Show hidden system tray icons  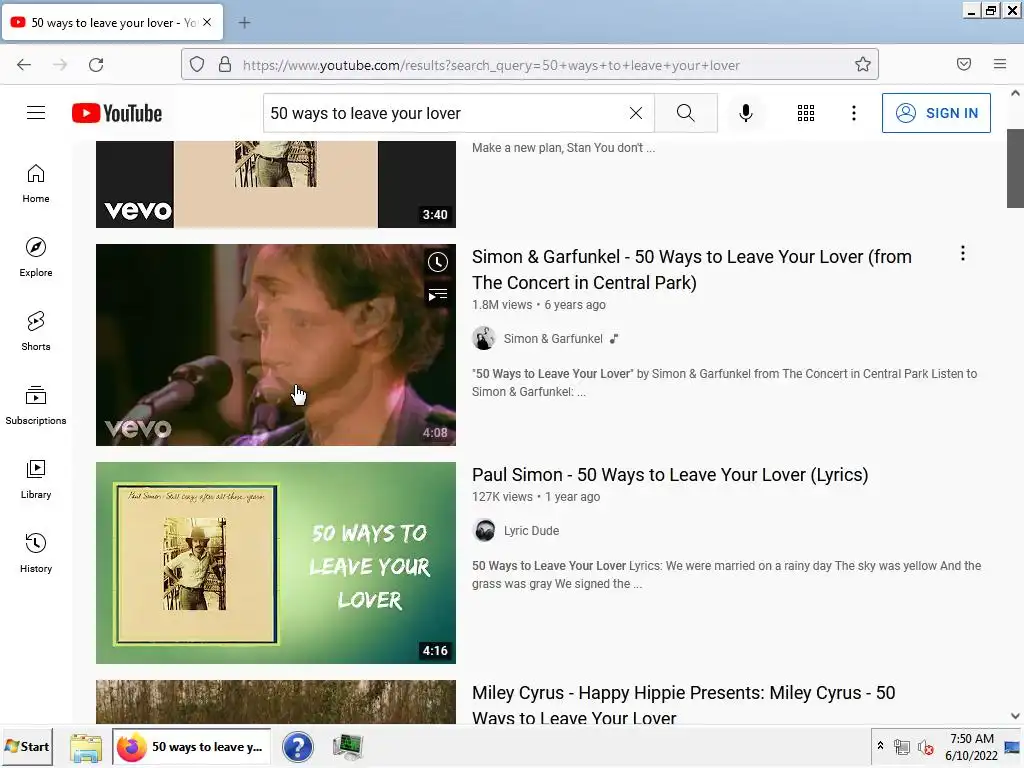tap(880, 745)
